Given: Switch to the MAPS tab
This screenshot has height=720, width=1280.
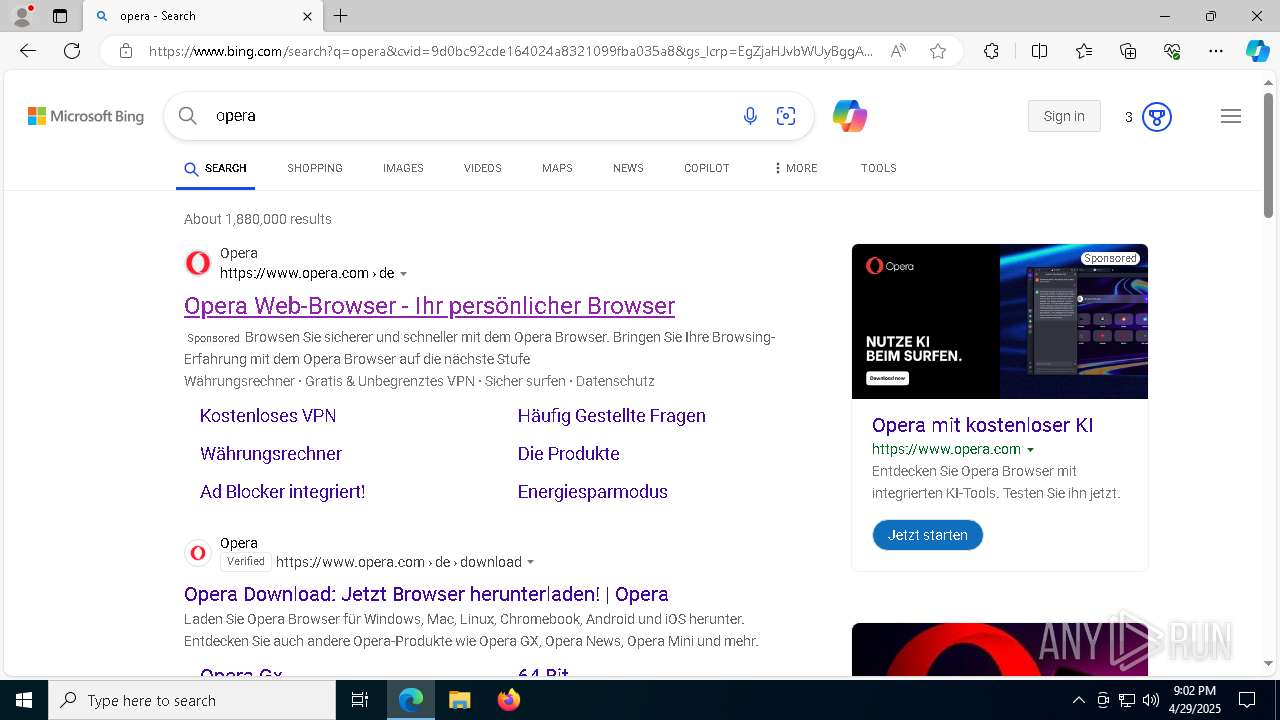Looking at the screenshot, I should click(x=557, y=168).
